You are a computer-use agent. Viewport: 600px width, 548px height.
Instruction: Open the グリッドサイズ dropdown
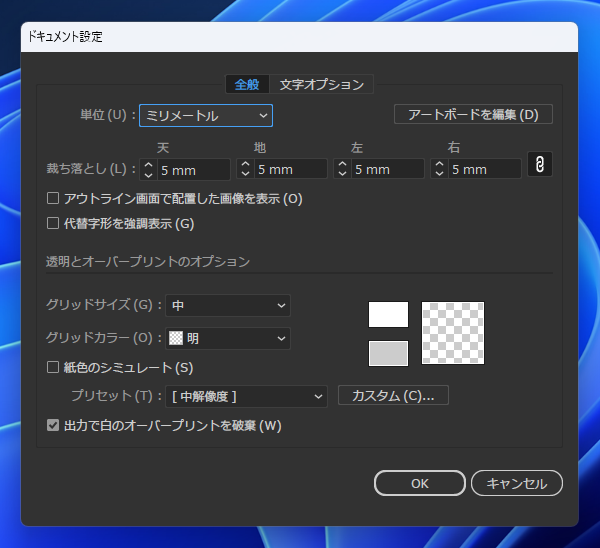pyautogui.click(x=228, y=305)
